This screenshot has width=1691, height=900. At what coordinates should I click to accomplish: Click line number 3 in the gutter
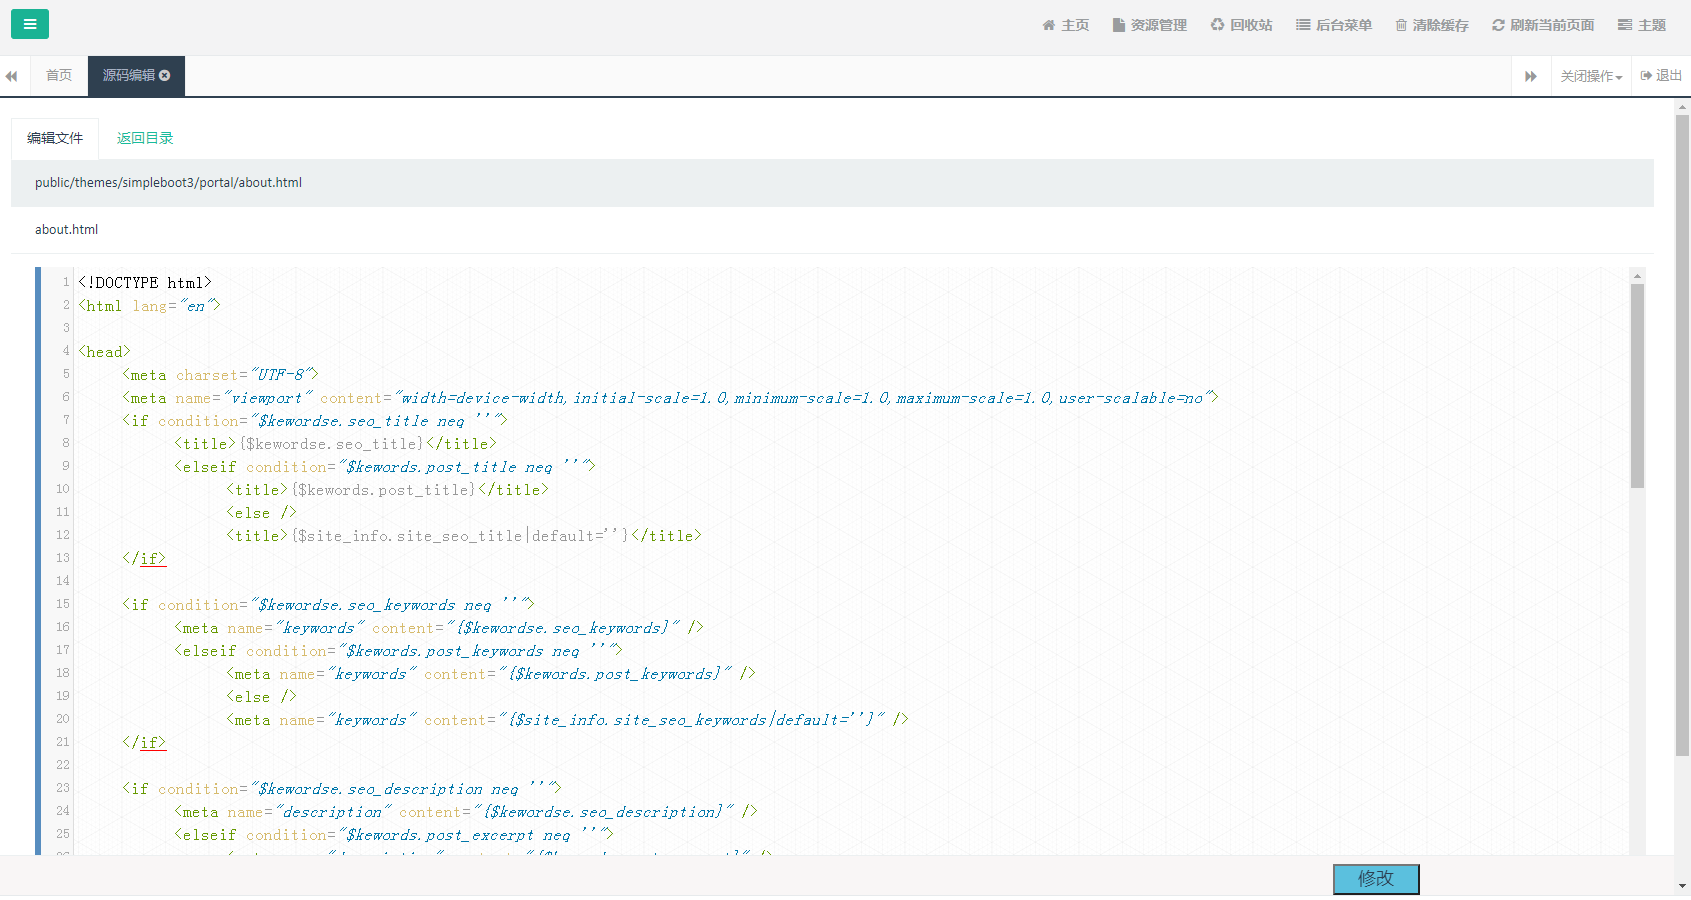(x=67, y=328)
